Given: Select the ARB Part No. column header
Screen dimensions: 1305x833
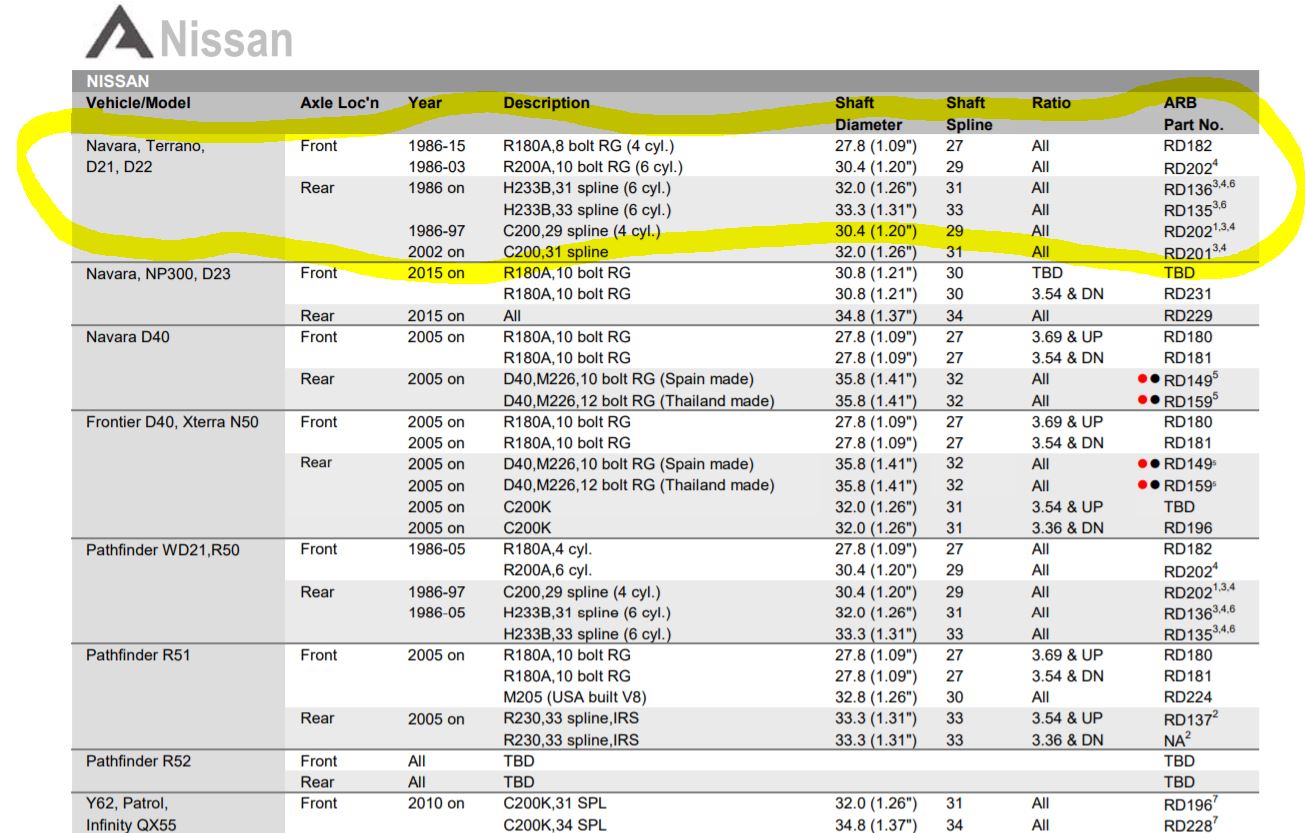Looking at the screenshot, I should pos(1192,114).
